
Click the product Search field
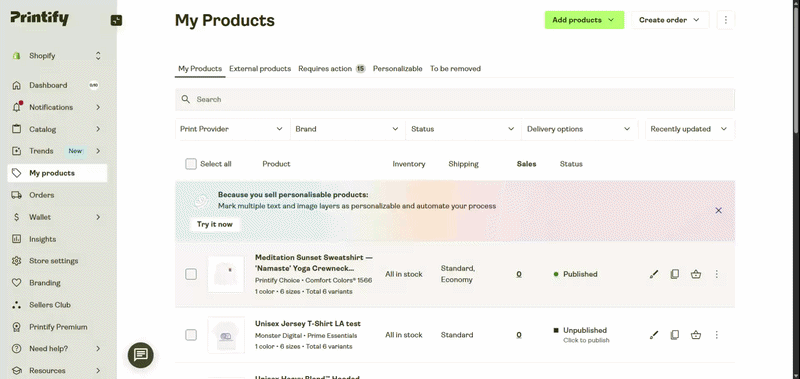(x=455, y=99)
